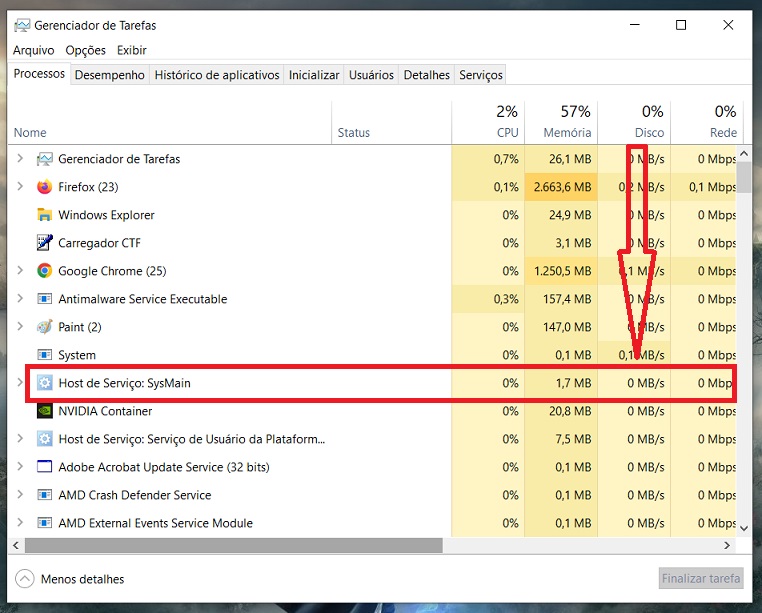
Task: Switch to the Desempenho tab
Action: pyautogui.click(x=110, y=75)
